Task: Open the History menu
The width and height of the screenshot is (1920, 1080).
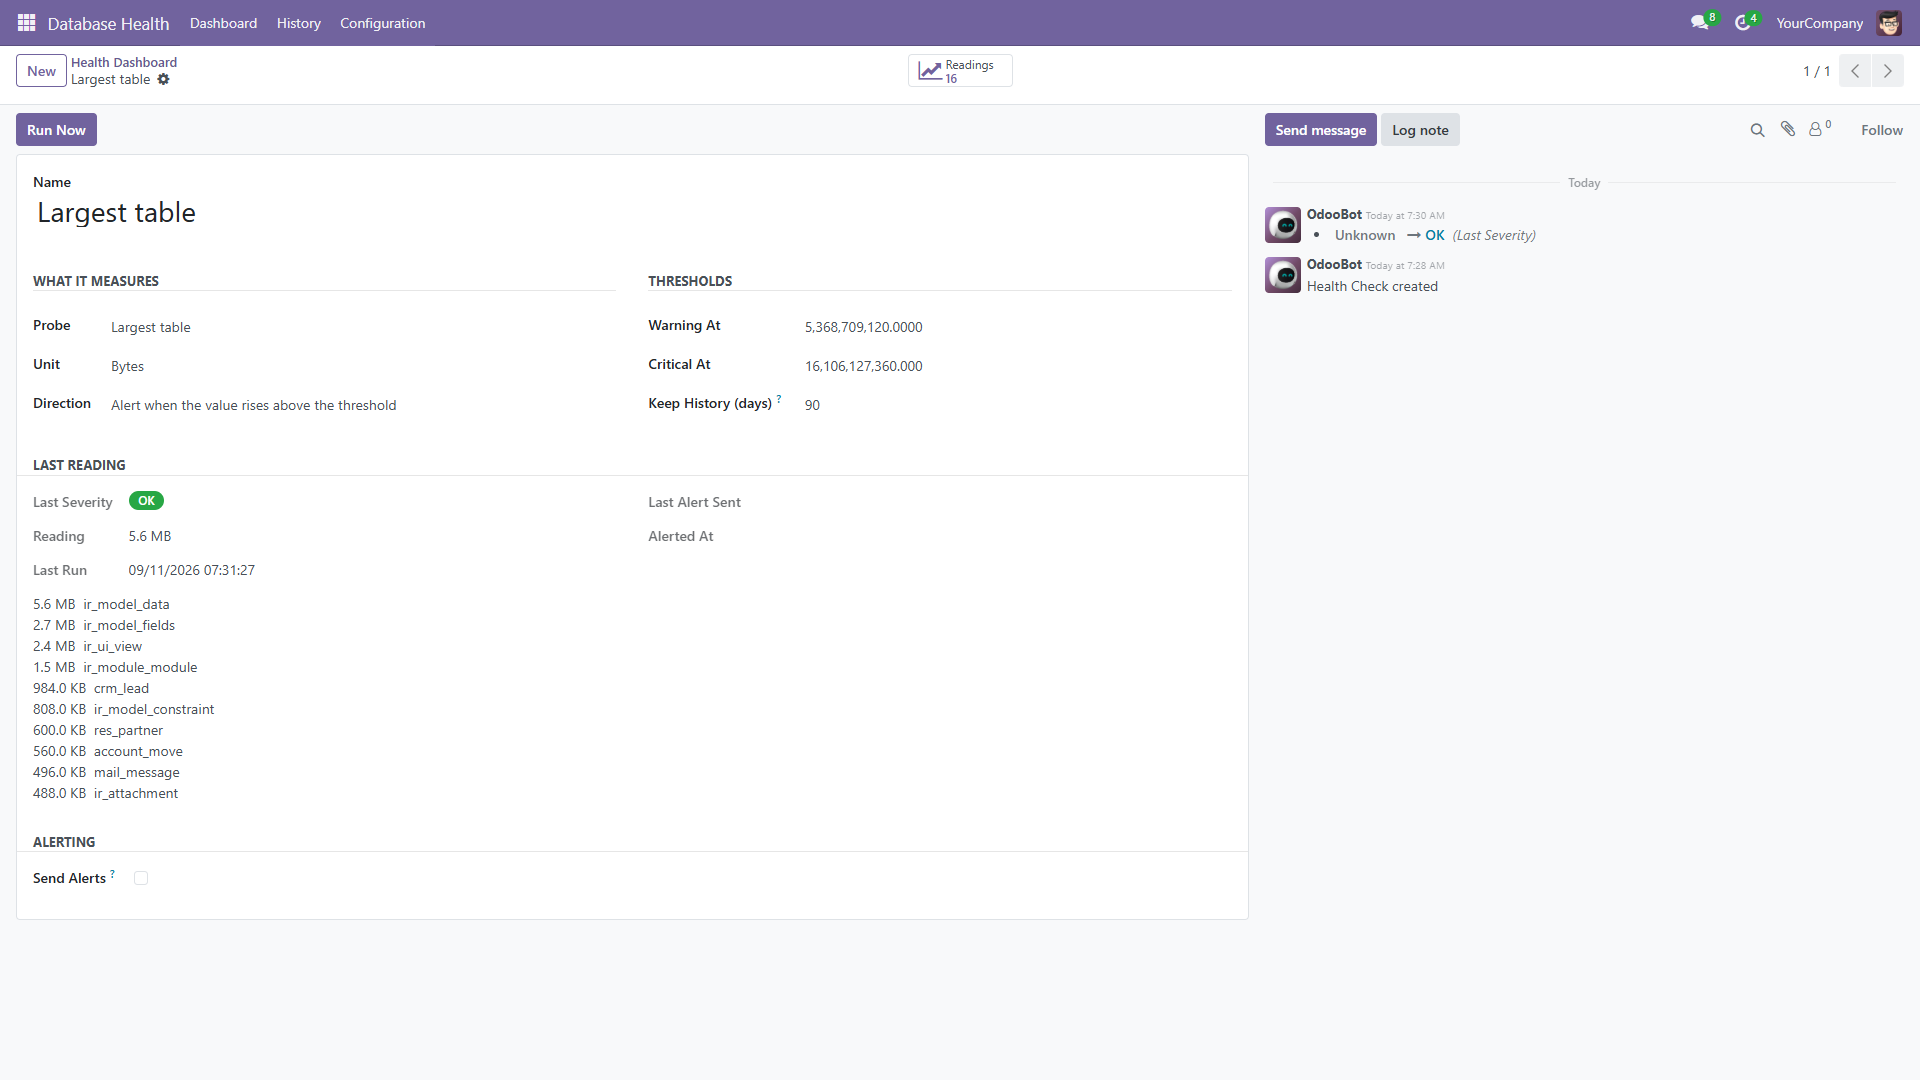Action: tap(298, 23)
